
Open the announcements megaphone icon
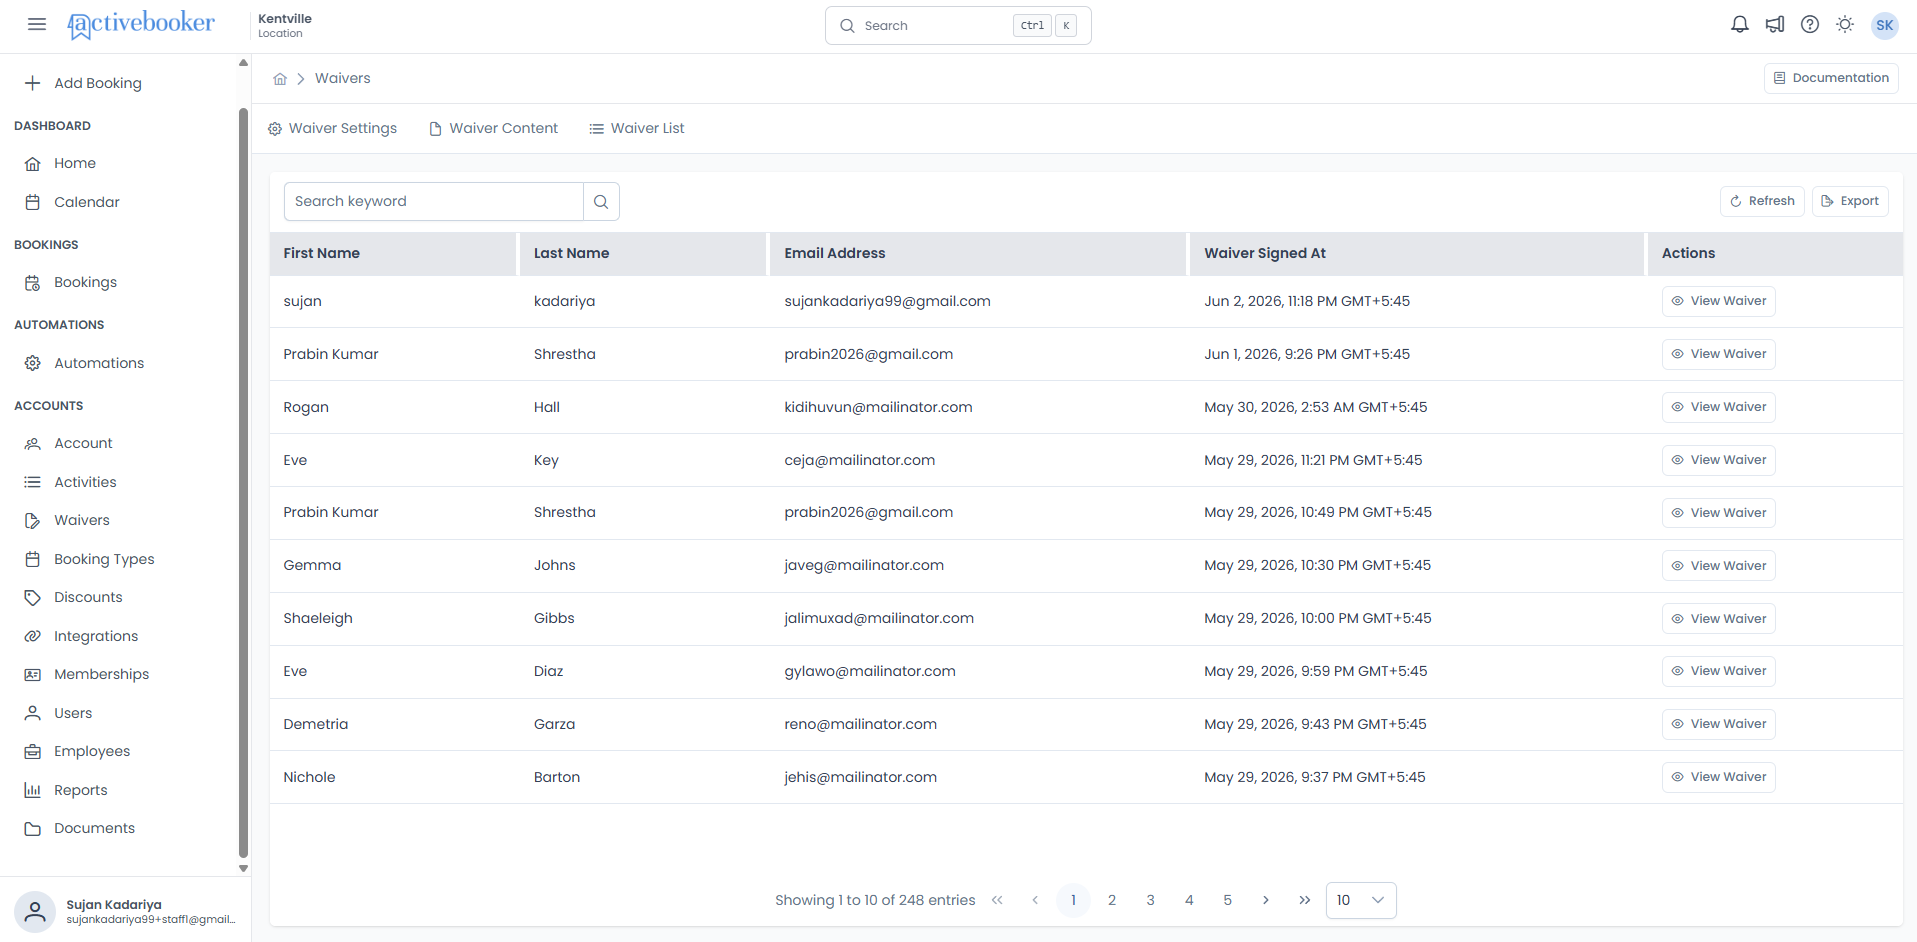pyautogui.click(x=1775, y=25)
